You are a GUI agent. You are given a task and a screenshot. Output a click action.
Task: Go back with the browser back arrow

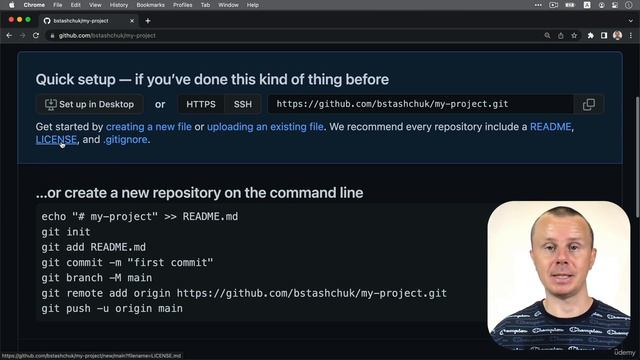[9, 36]
